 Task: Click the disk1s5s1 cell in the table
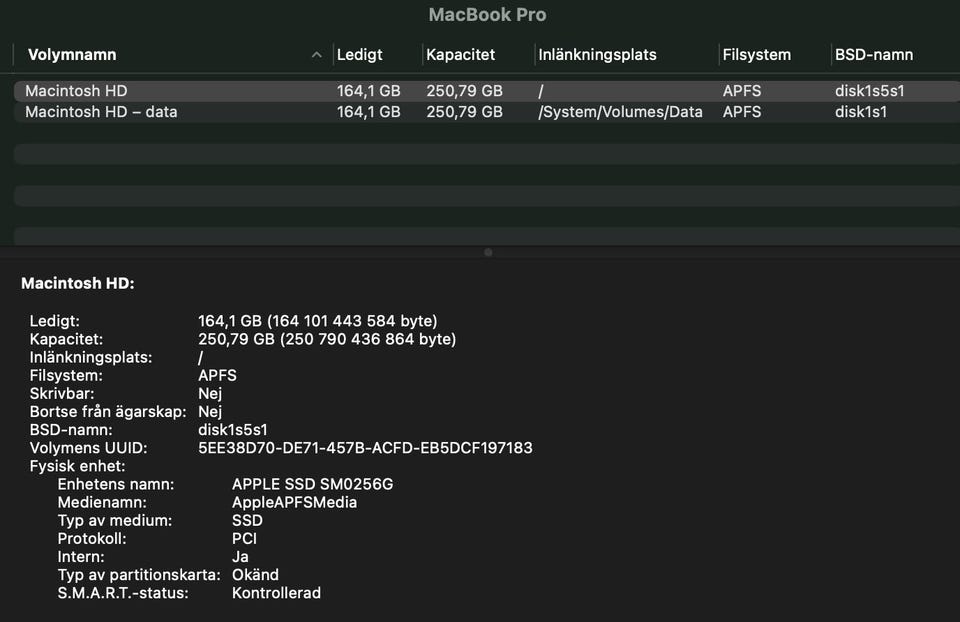[x=869, y=91]
